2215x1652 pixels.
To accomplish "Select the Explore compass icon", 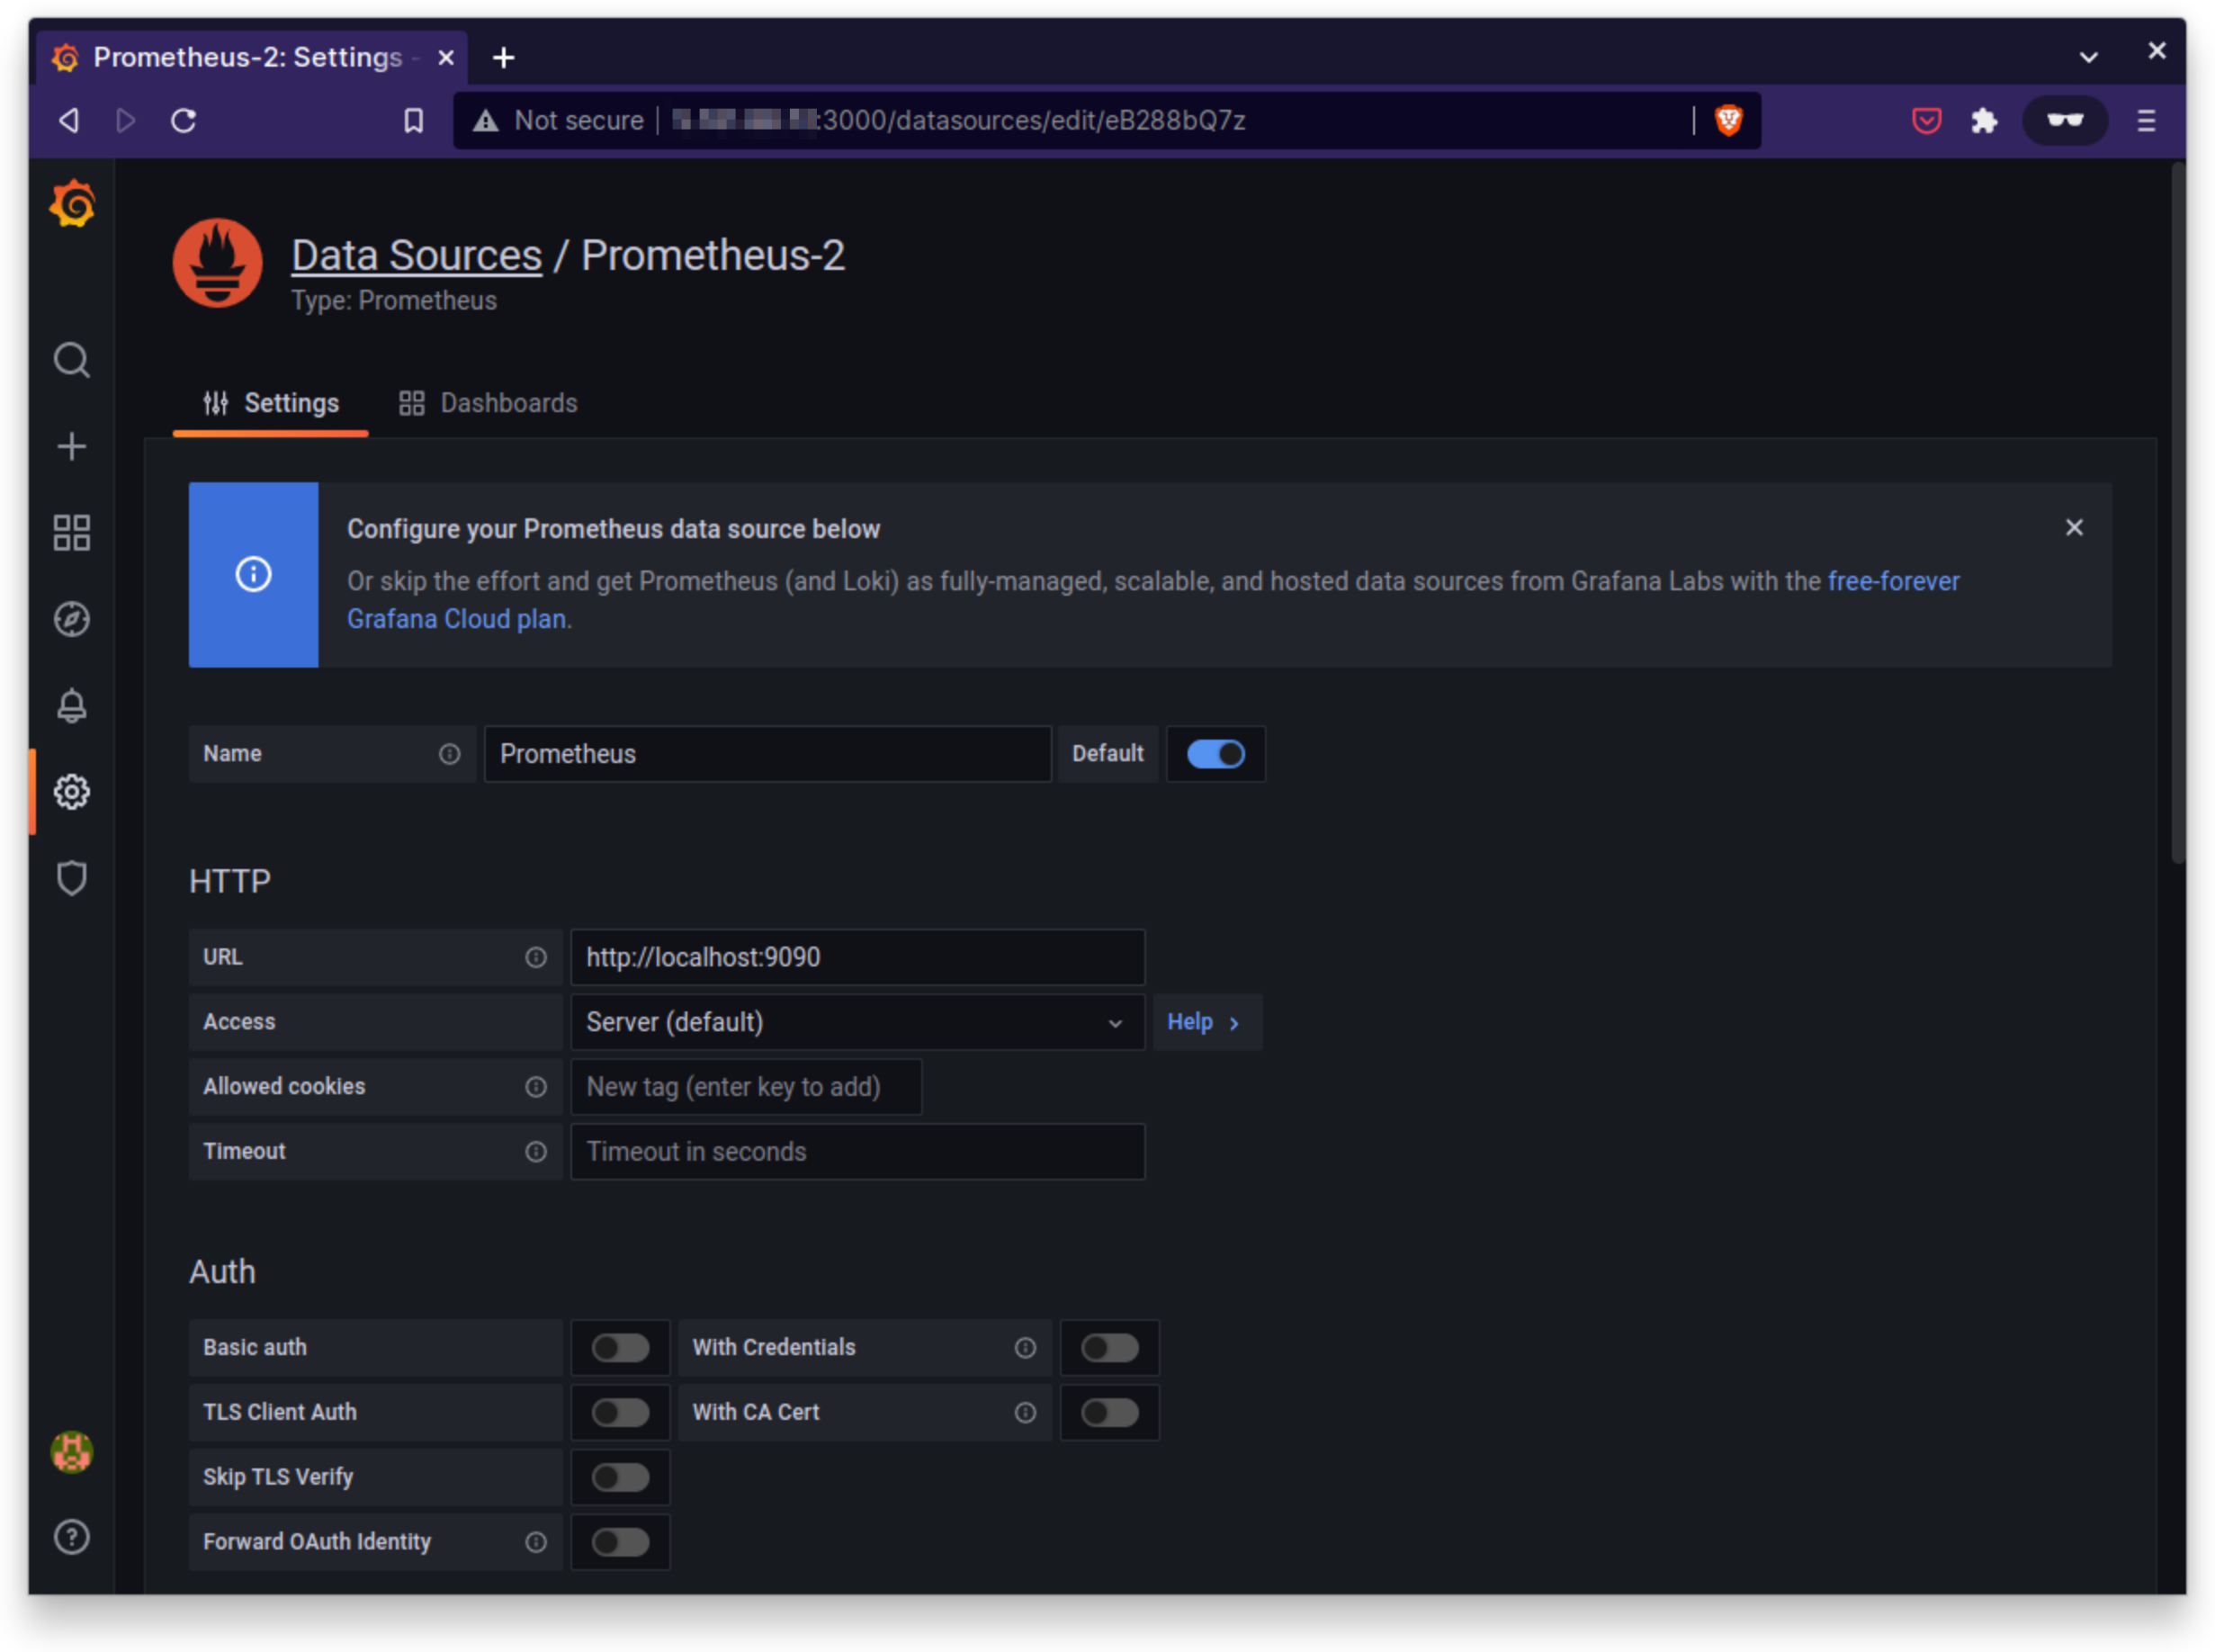I will pyautogui.click(x=71, y=619).
